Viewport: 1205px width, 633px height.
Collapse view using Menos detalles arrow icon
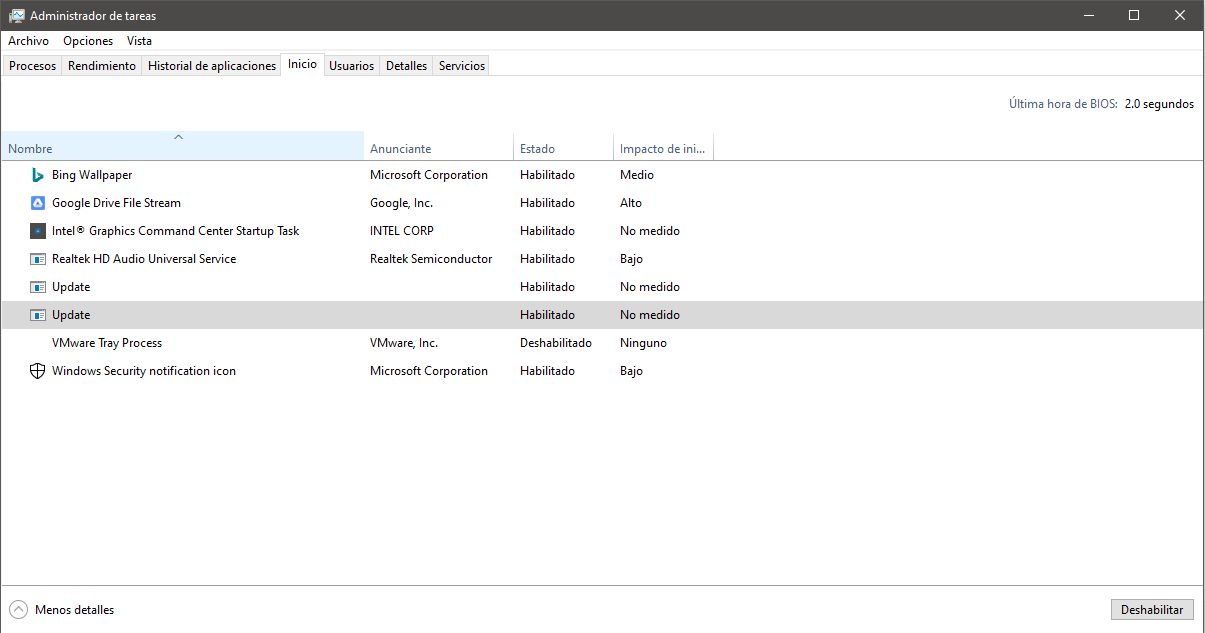coord(18,609)
